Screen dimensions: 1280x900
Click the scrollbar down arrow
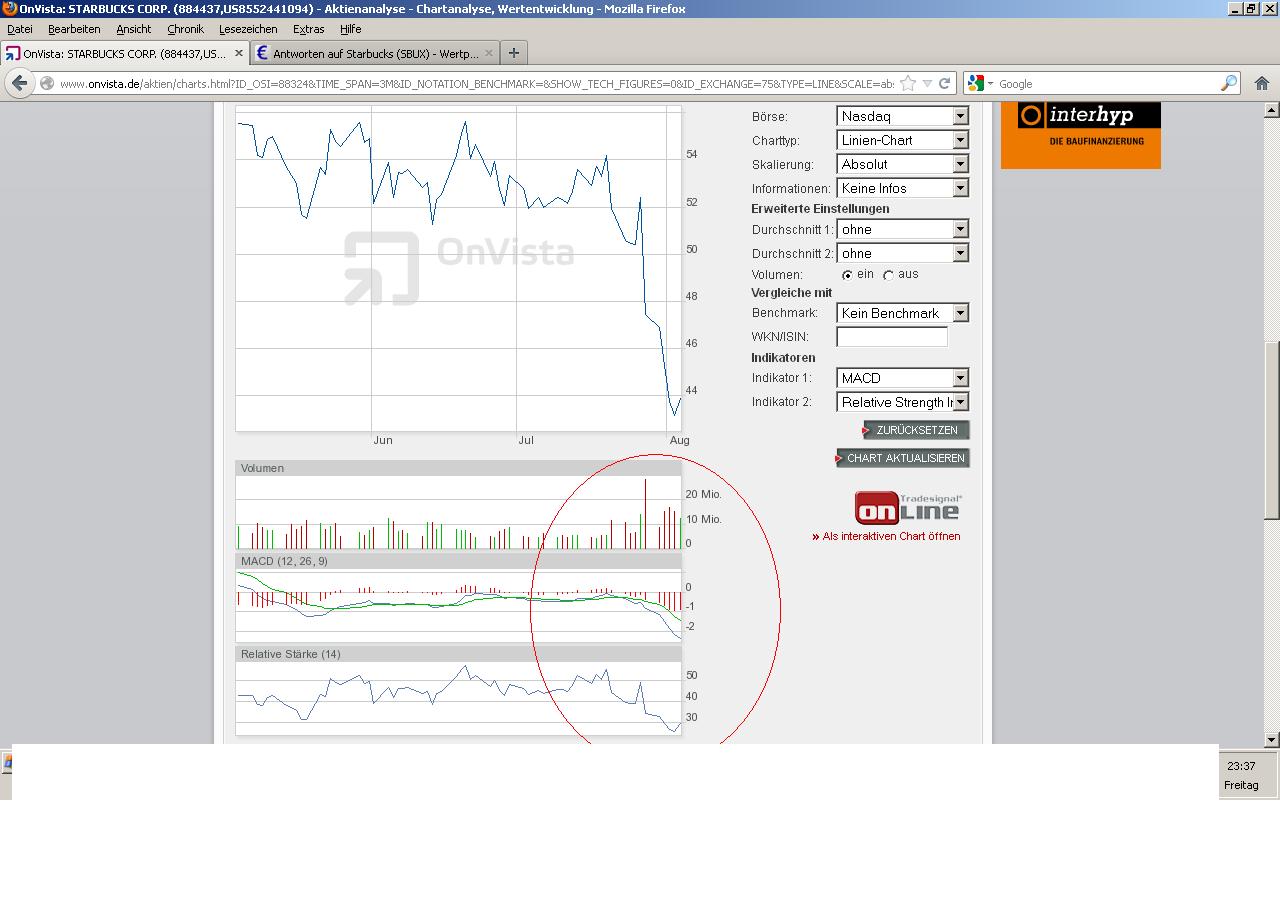(1272, 740)
